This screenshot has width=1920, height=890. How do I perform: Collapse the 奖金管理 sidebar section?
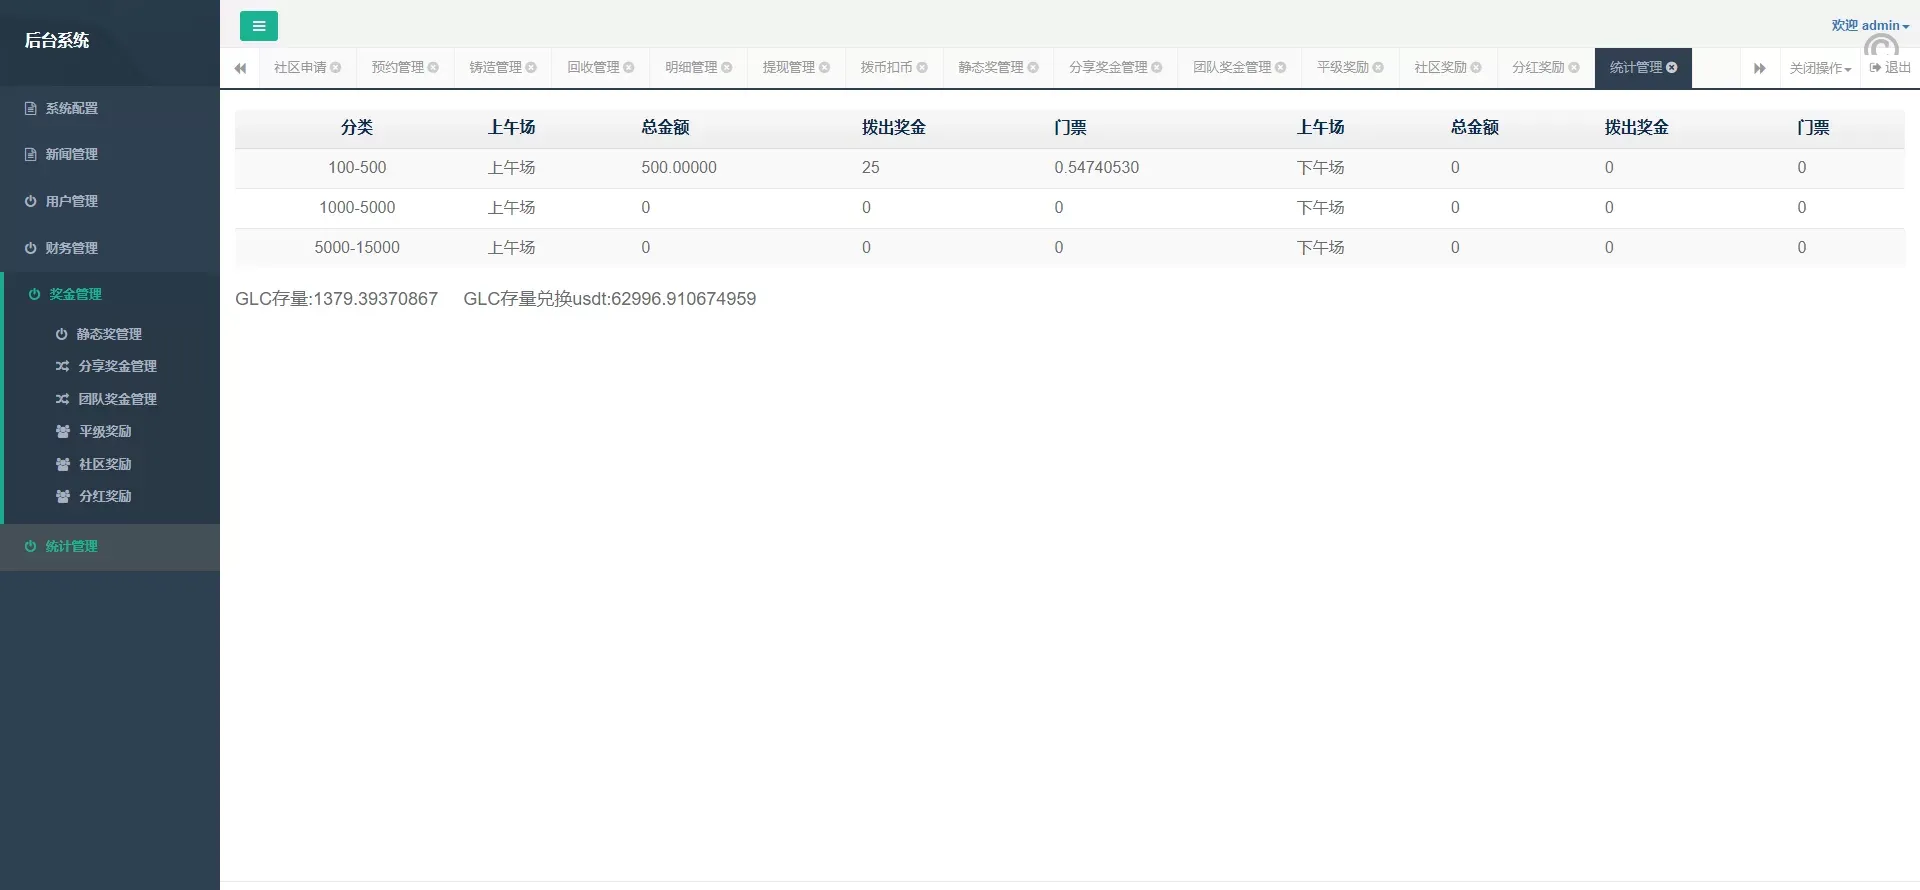[76, 294]
